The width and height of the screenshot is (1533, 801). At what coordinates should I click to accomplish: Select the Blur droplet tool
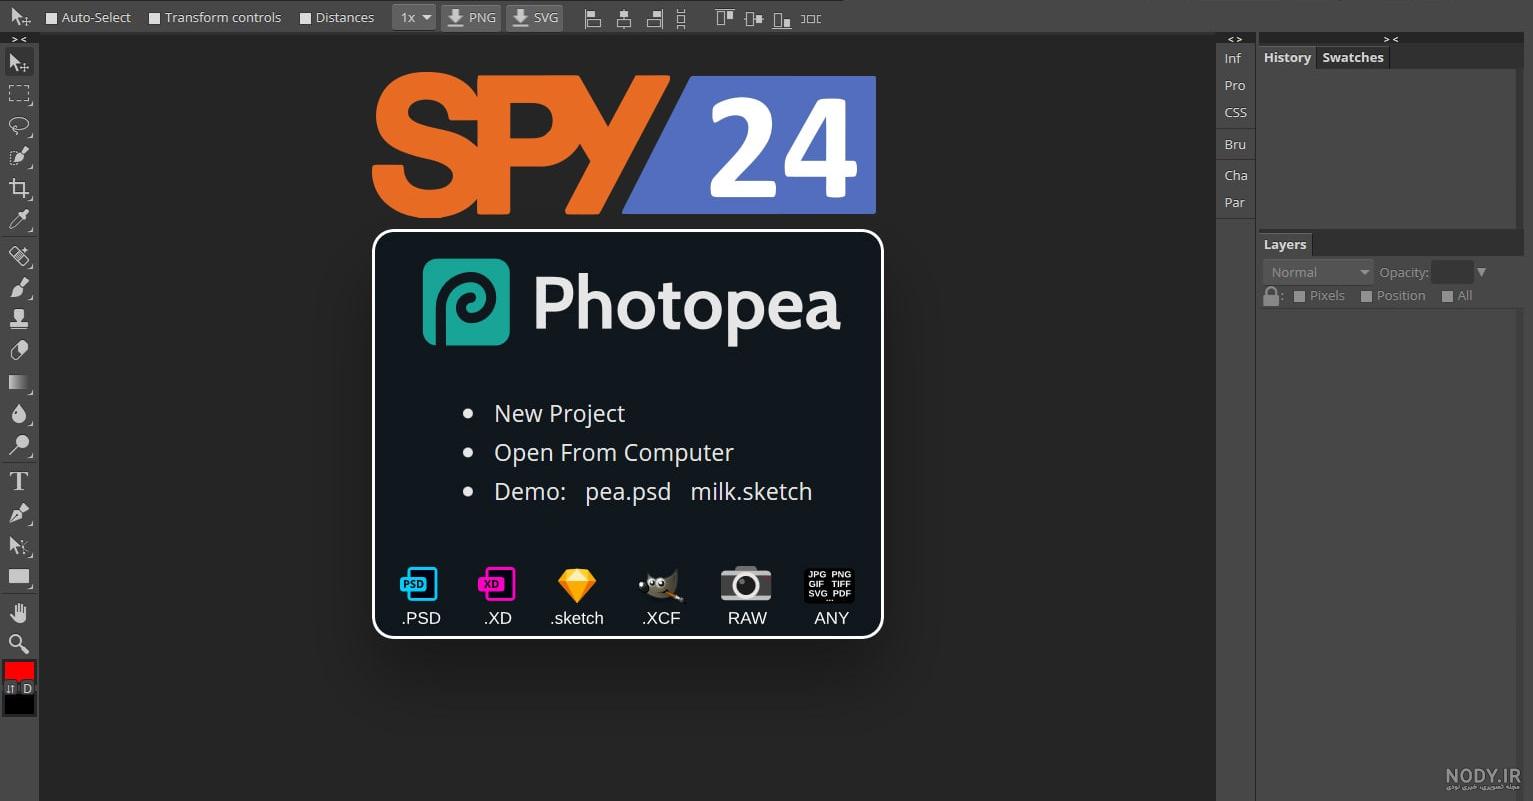coord(19,414)
